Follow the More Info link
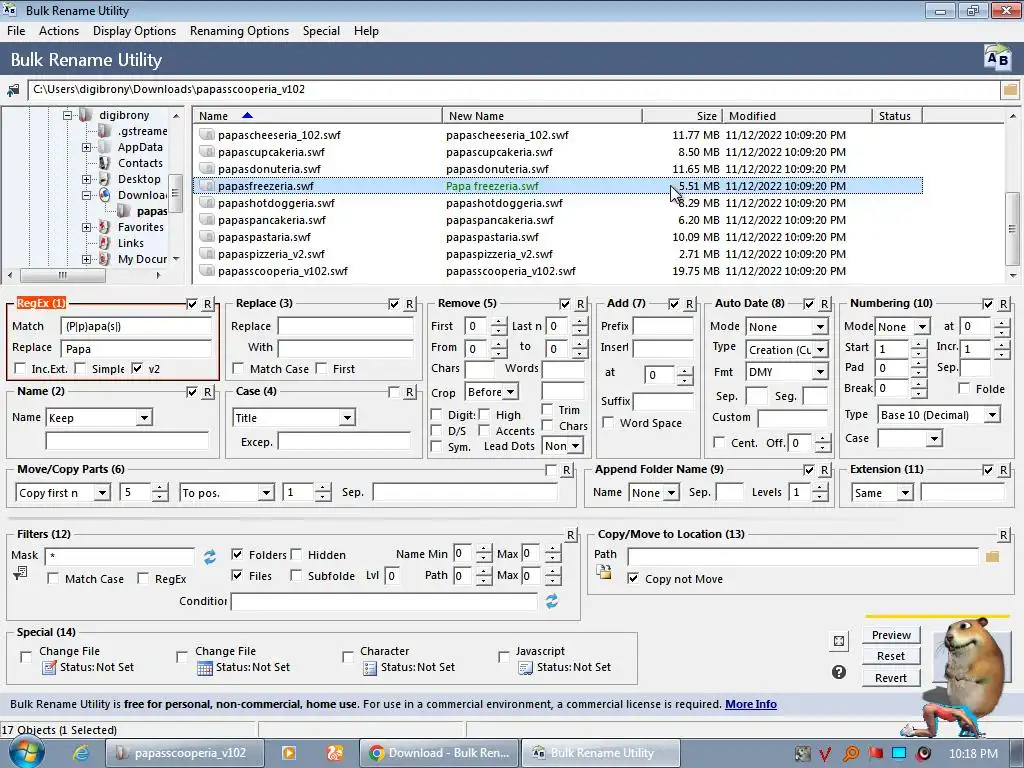Viewport: 1024px width, 768px height. point(751,704)
